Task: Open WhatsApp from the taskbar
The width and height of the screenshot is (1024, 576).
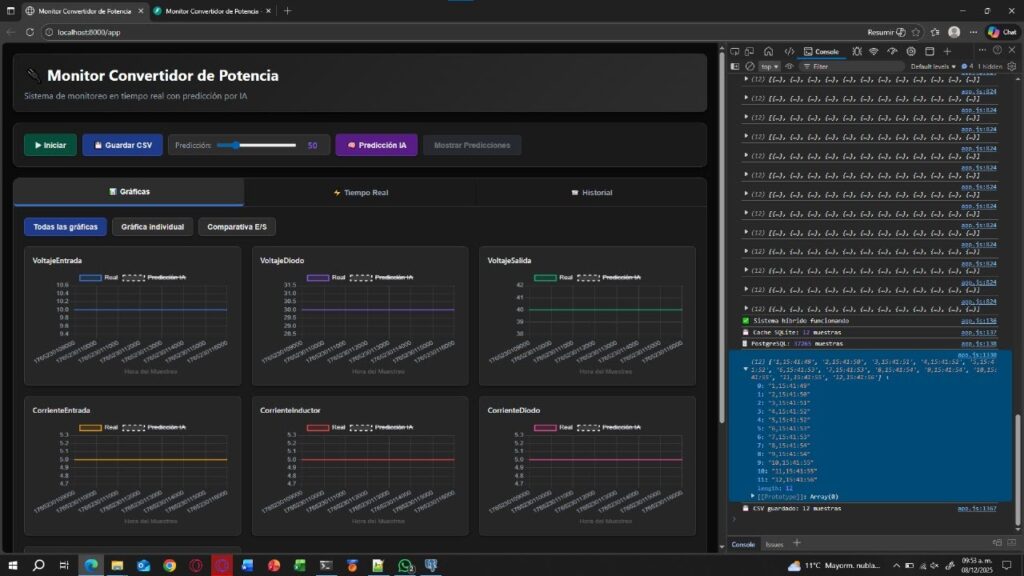Action: [405, 565]
